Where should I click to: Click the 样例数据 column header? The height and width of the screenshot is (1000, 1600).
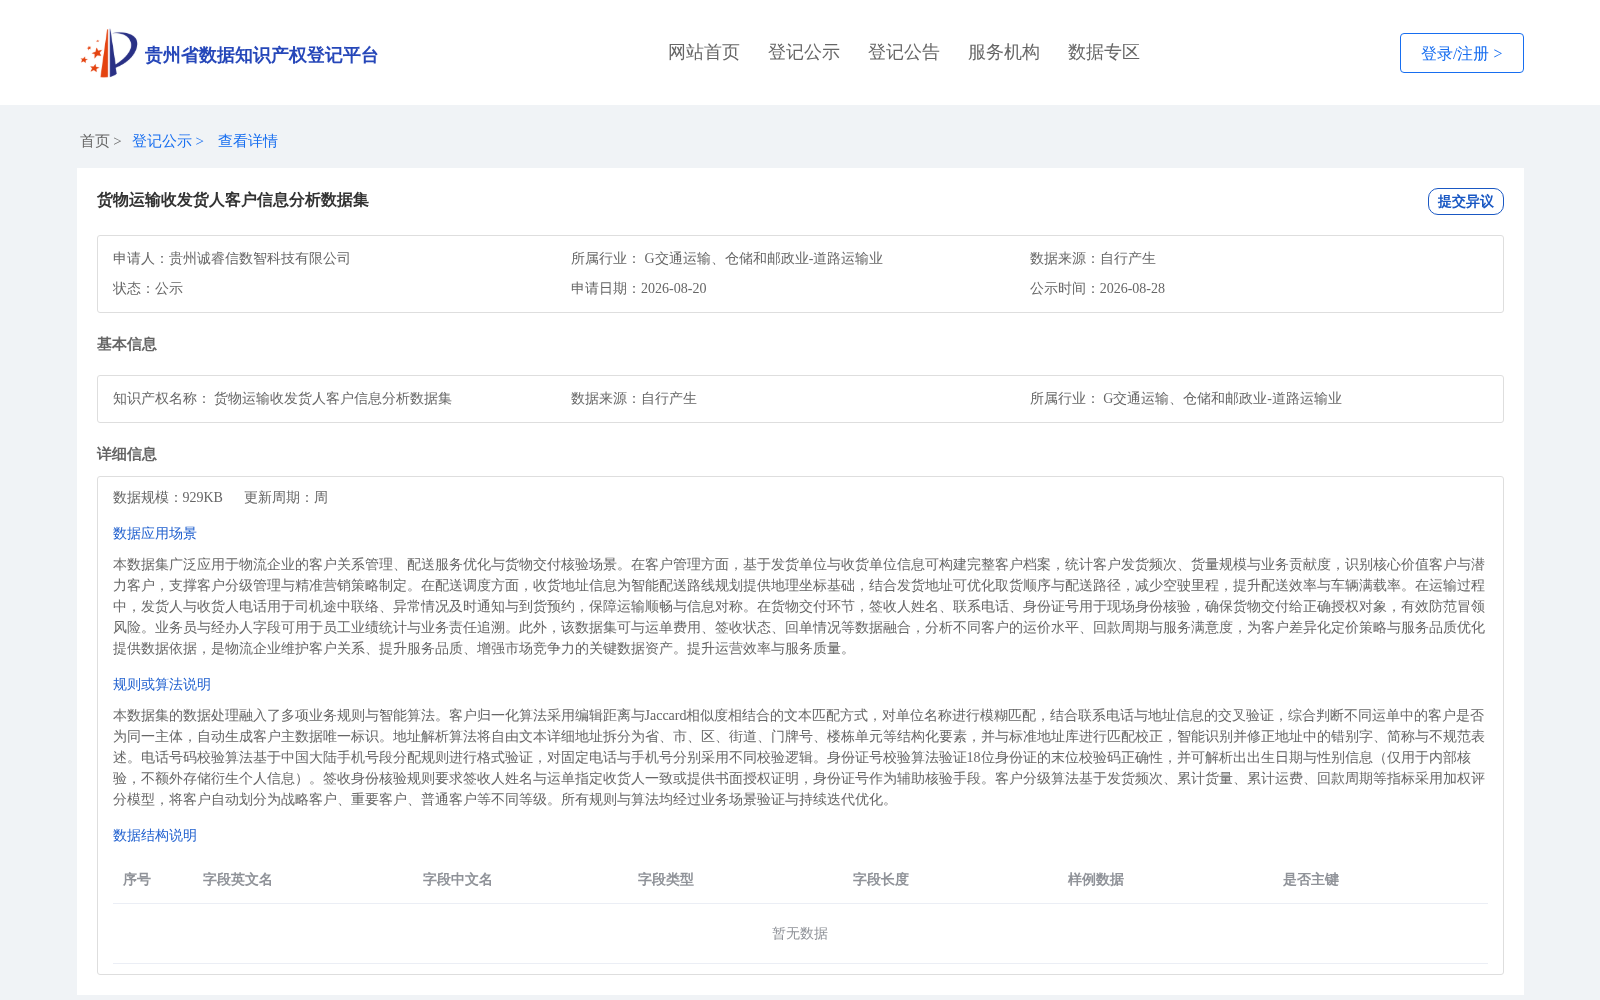pyautogui.click(x=1096, y=879)
